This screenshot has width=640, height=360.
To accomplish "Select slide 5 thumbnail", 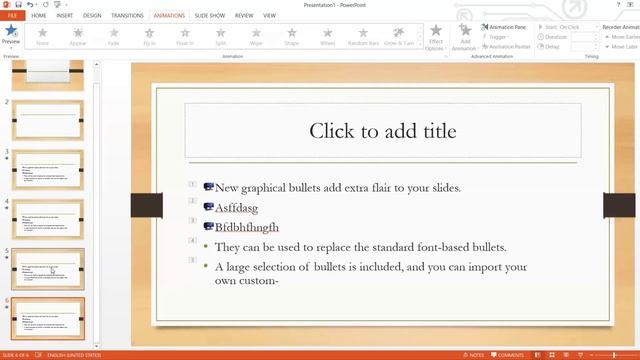I will pyautogui.click(x=48, y=269).
